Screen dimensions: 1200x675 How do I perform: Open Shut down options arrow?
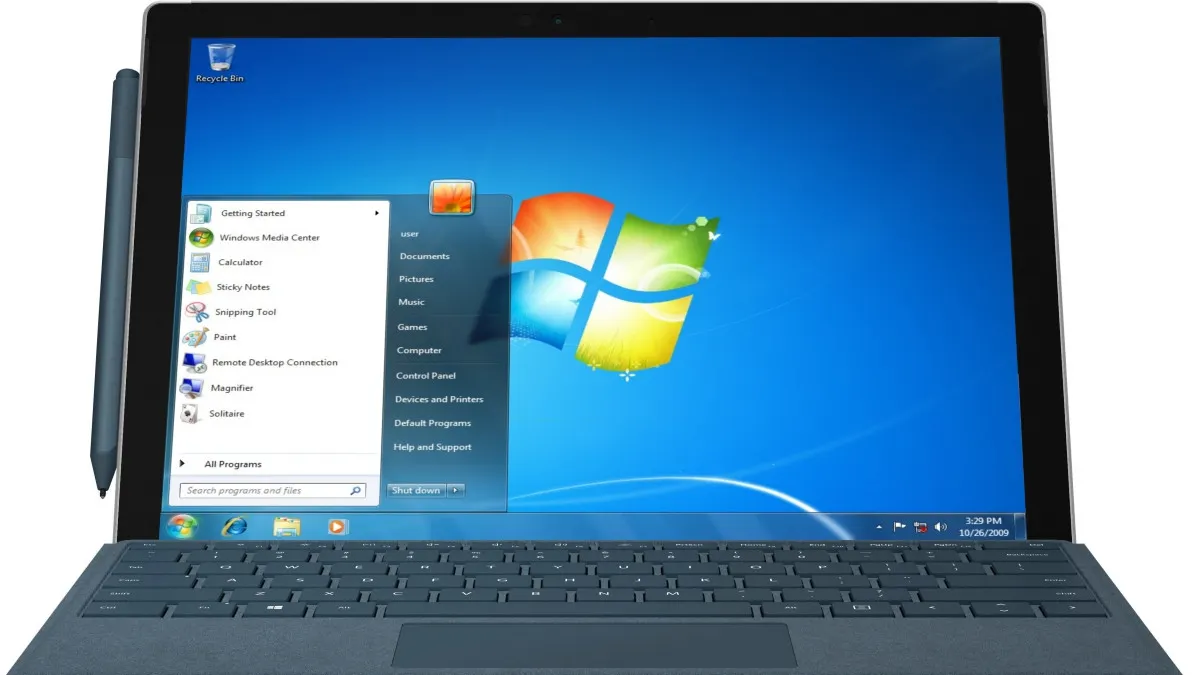[x=455, y=490]
